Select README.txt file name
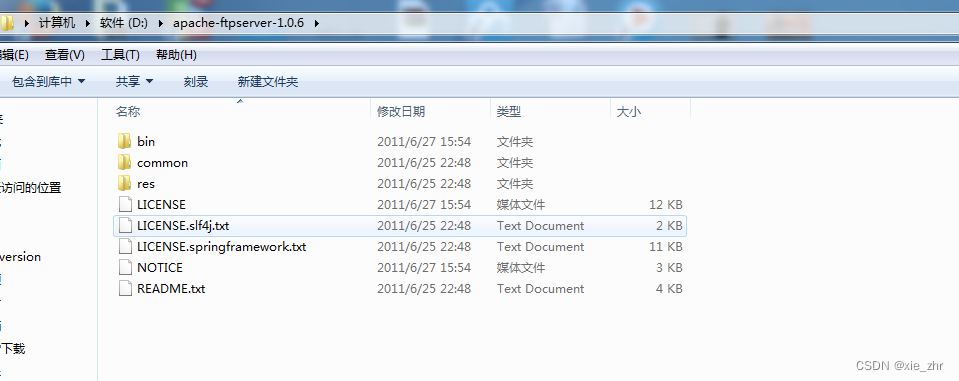 point(171,289)
